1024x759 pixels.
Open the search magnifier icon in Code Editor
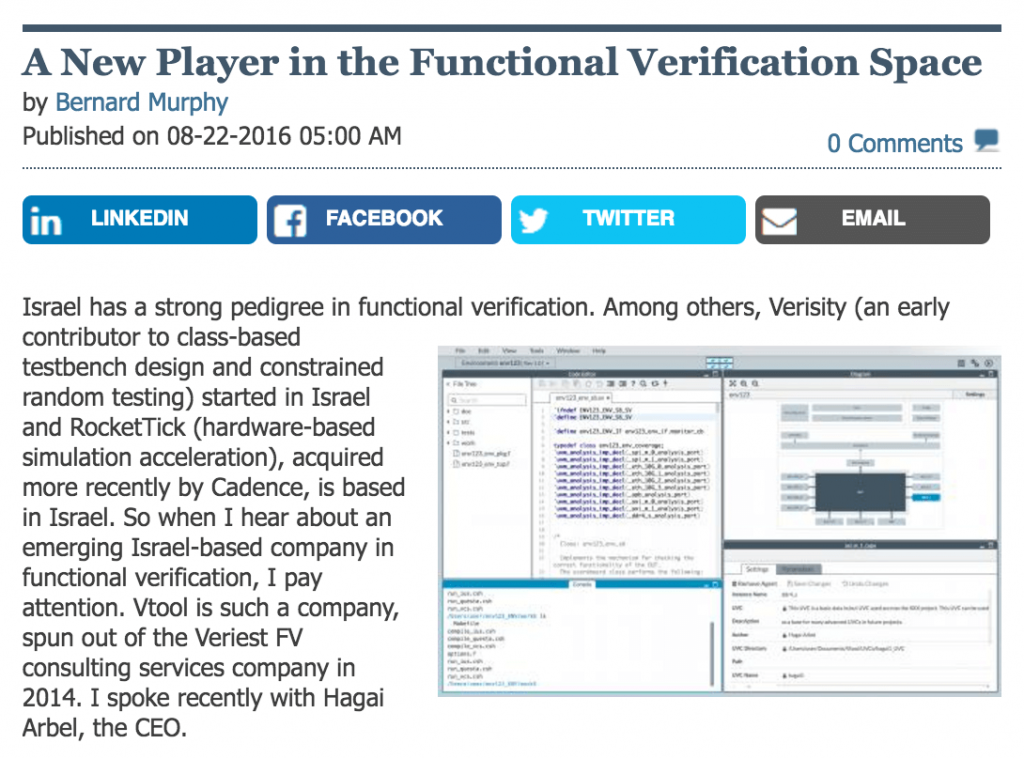point(643,383)
